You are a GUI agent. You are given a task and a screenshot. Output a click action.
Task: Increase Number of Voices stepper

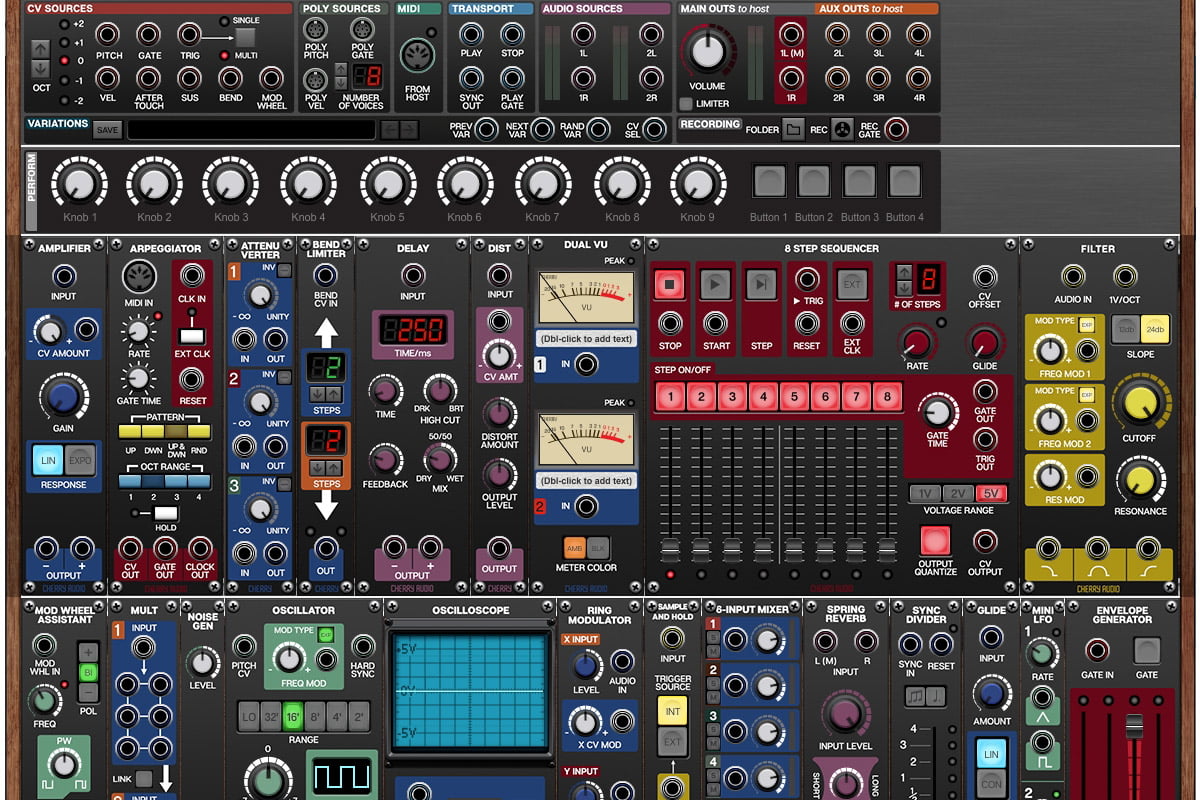(342, 70)
